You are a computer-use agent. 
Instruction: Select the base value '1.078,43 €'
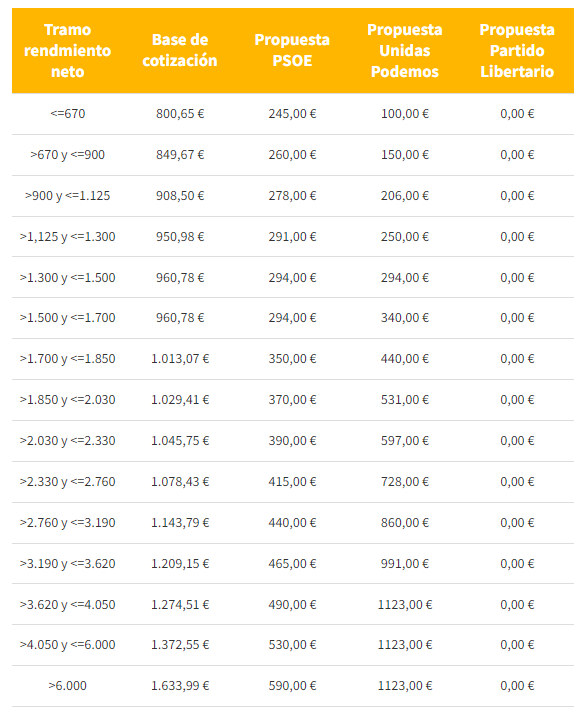coord(180,482)
